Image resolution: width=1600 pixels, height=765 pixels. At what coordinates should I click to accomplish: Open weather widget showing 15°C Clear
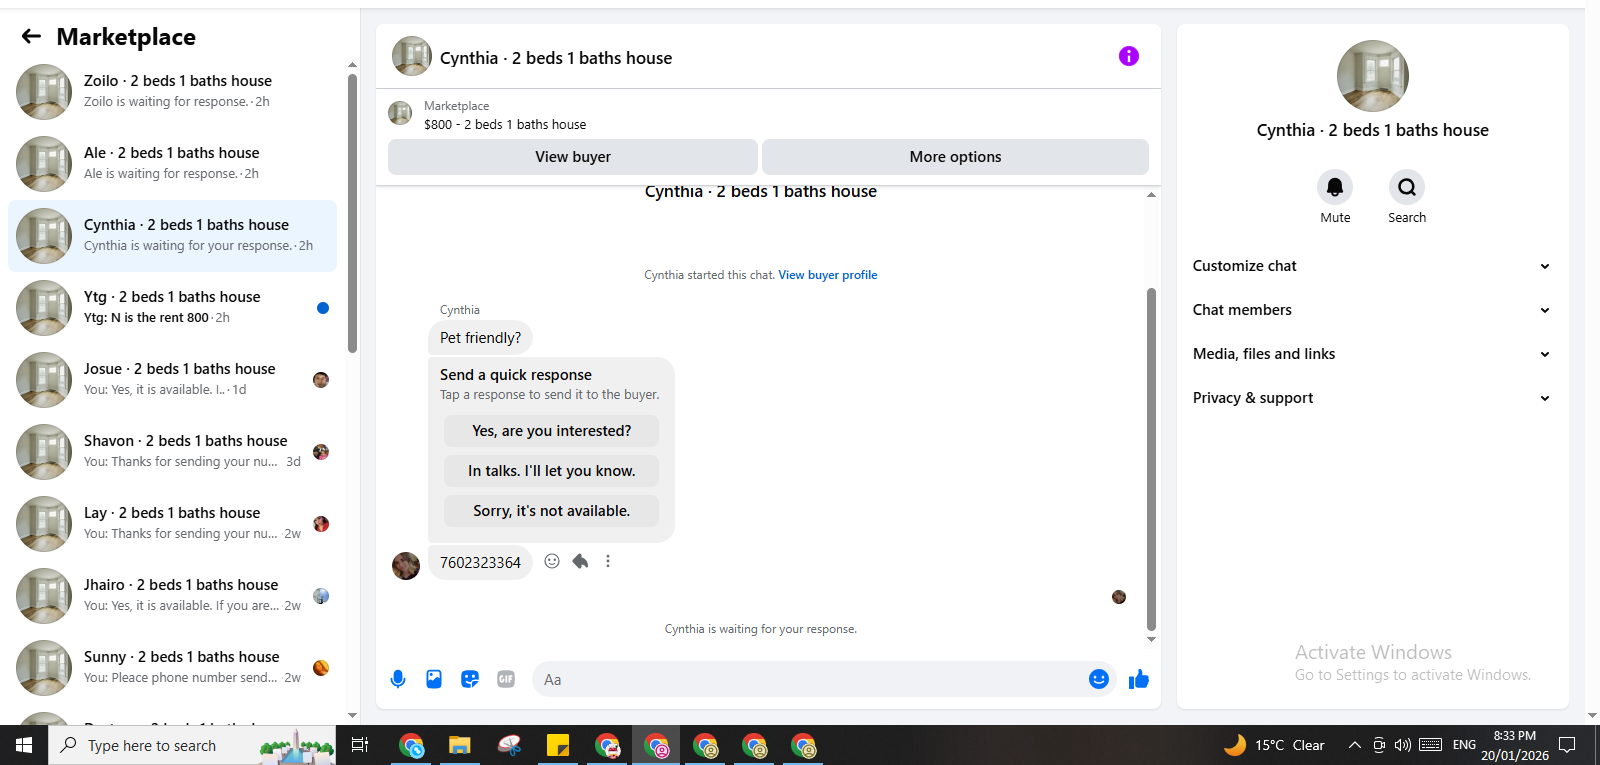pyautogui.click(x=1275, y=745)
